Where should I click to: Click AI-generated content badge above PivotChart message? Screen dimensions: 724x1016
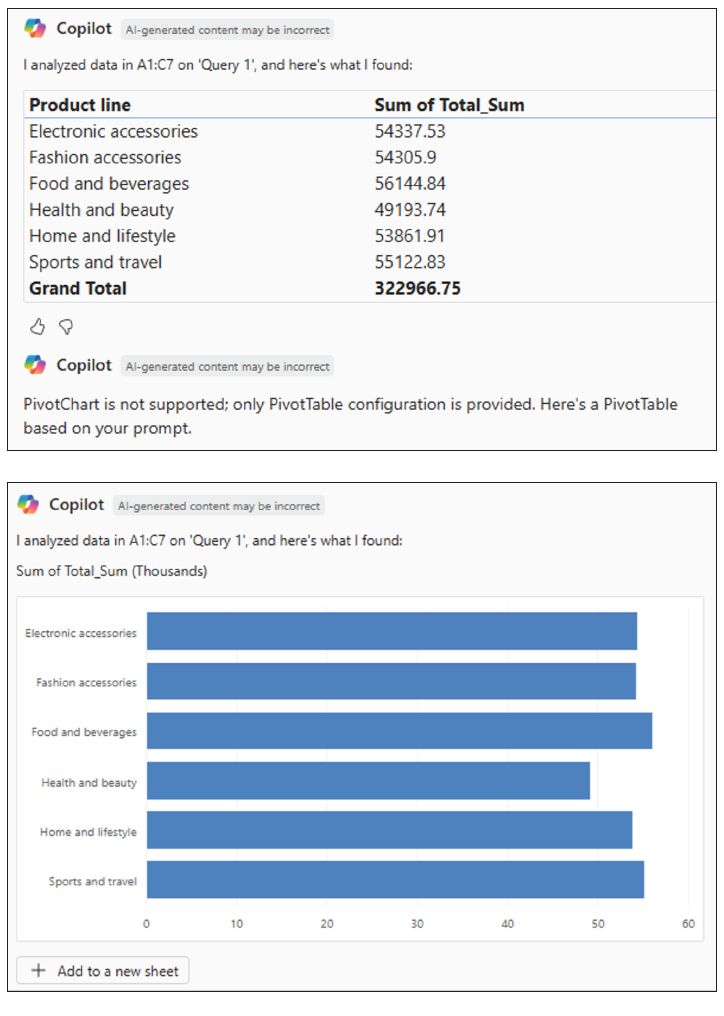click(227, 366)
